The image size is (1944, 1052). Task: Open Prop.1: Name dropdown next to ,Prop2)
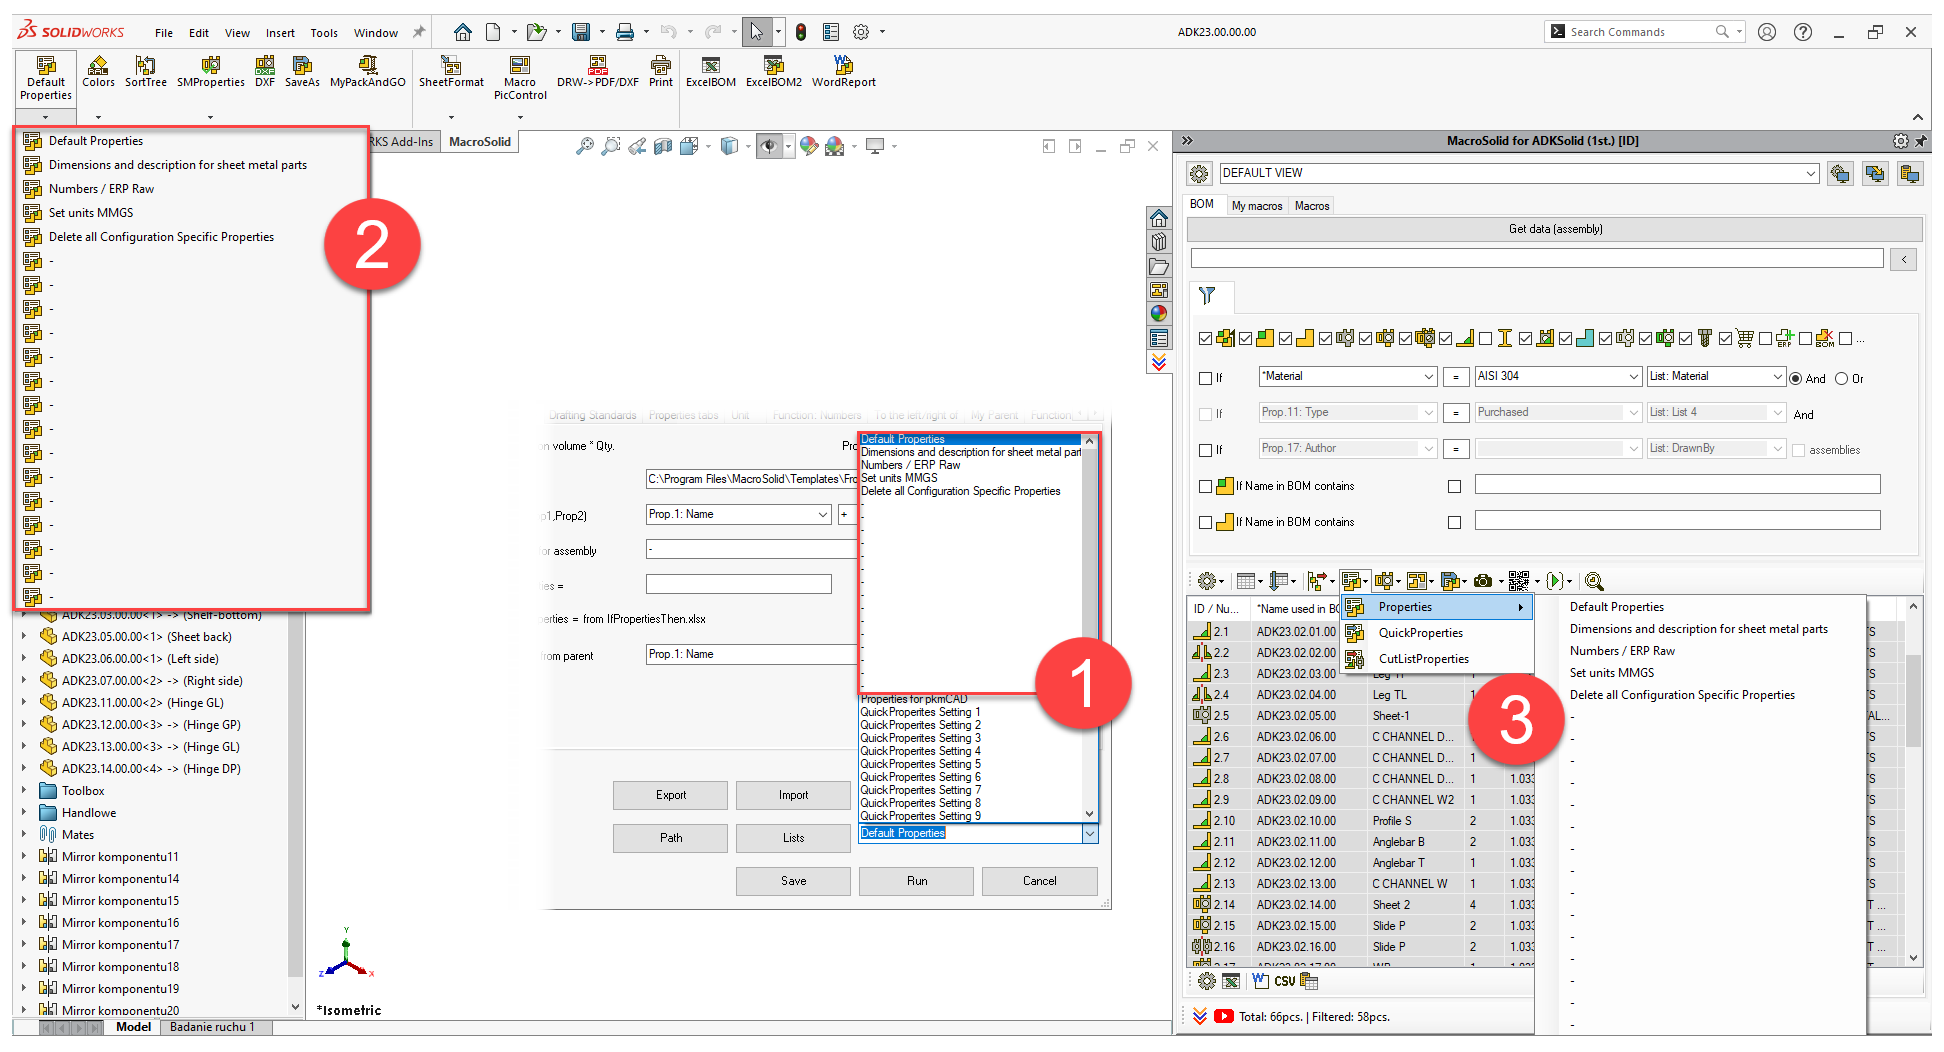pyautogui.click(x=823, y=514)
